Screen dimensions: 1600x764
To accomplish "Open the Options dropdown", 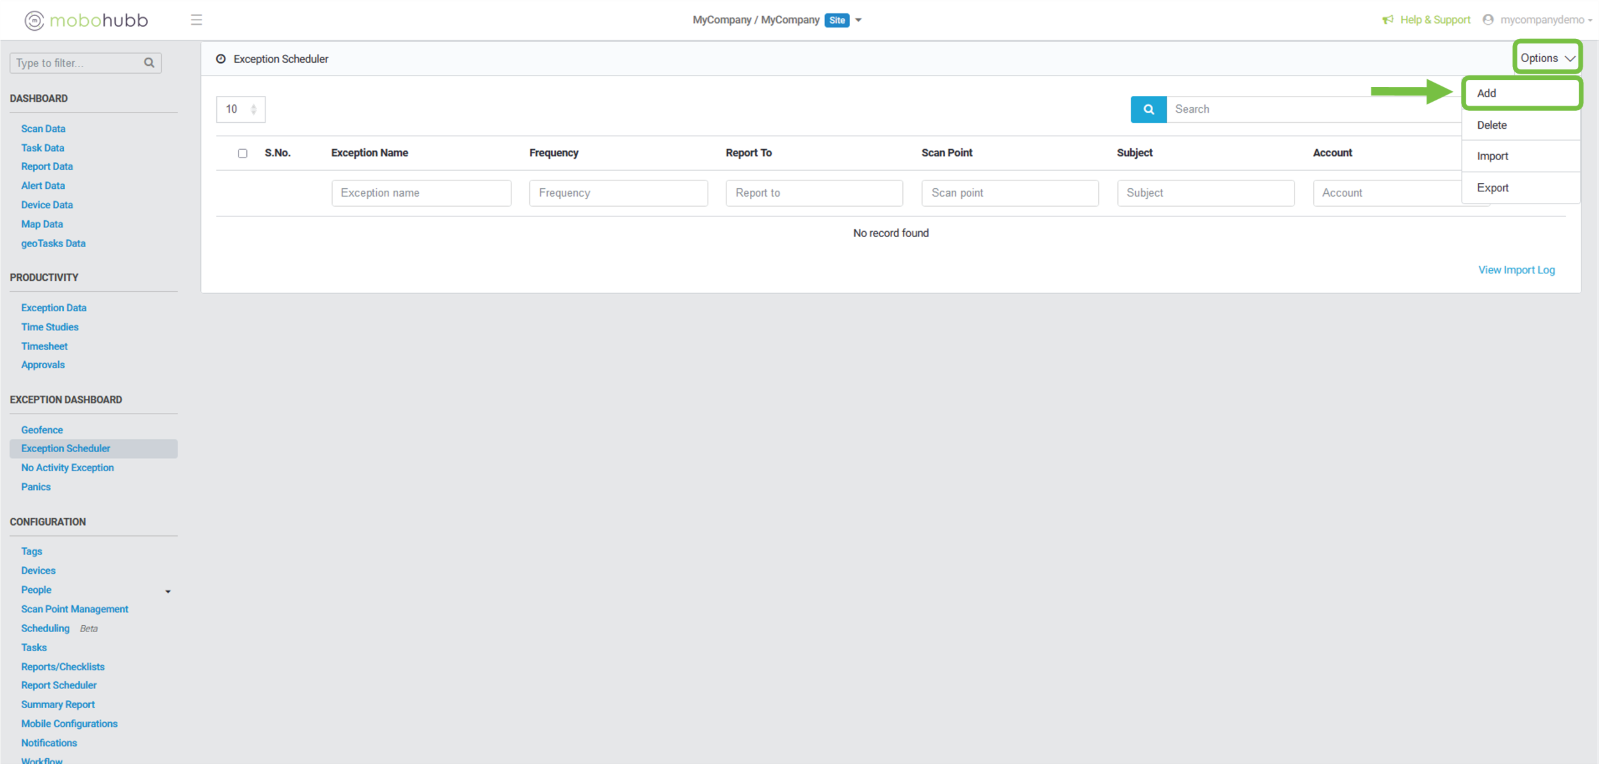I will 1546,58.
